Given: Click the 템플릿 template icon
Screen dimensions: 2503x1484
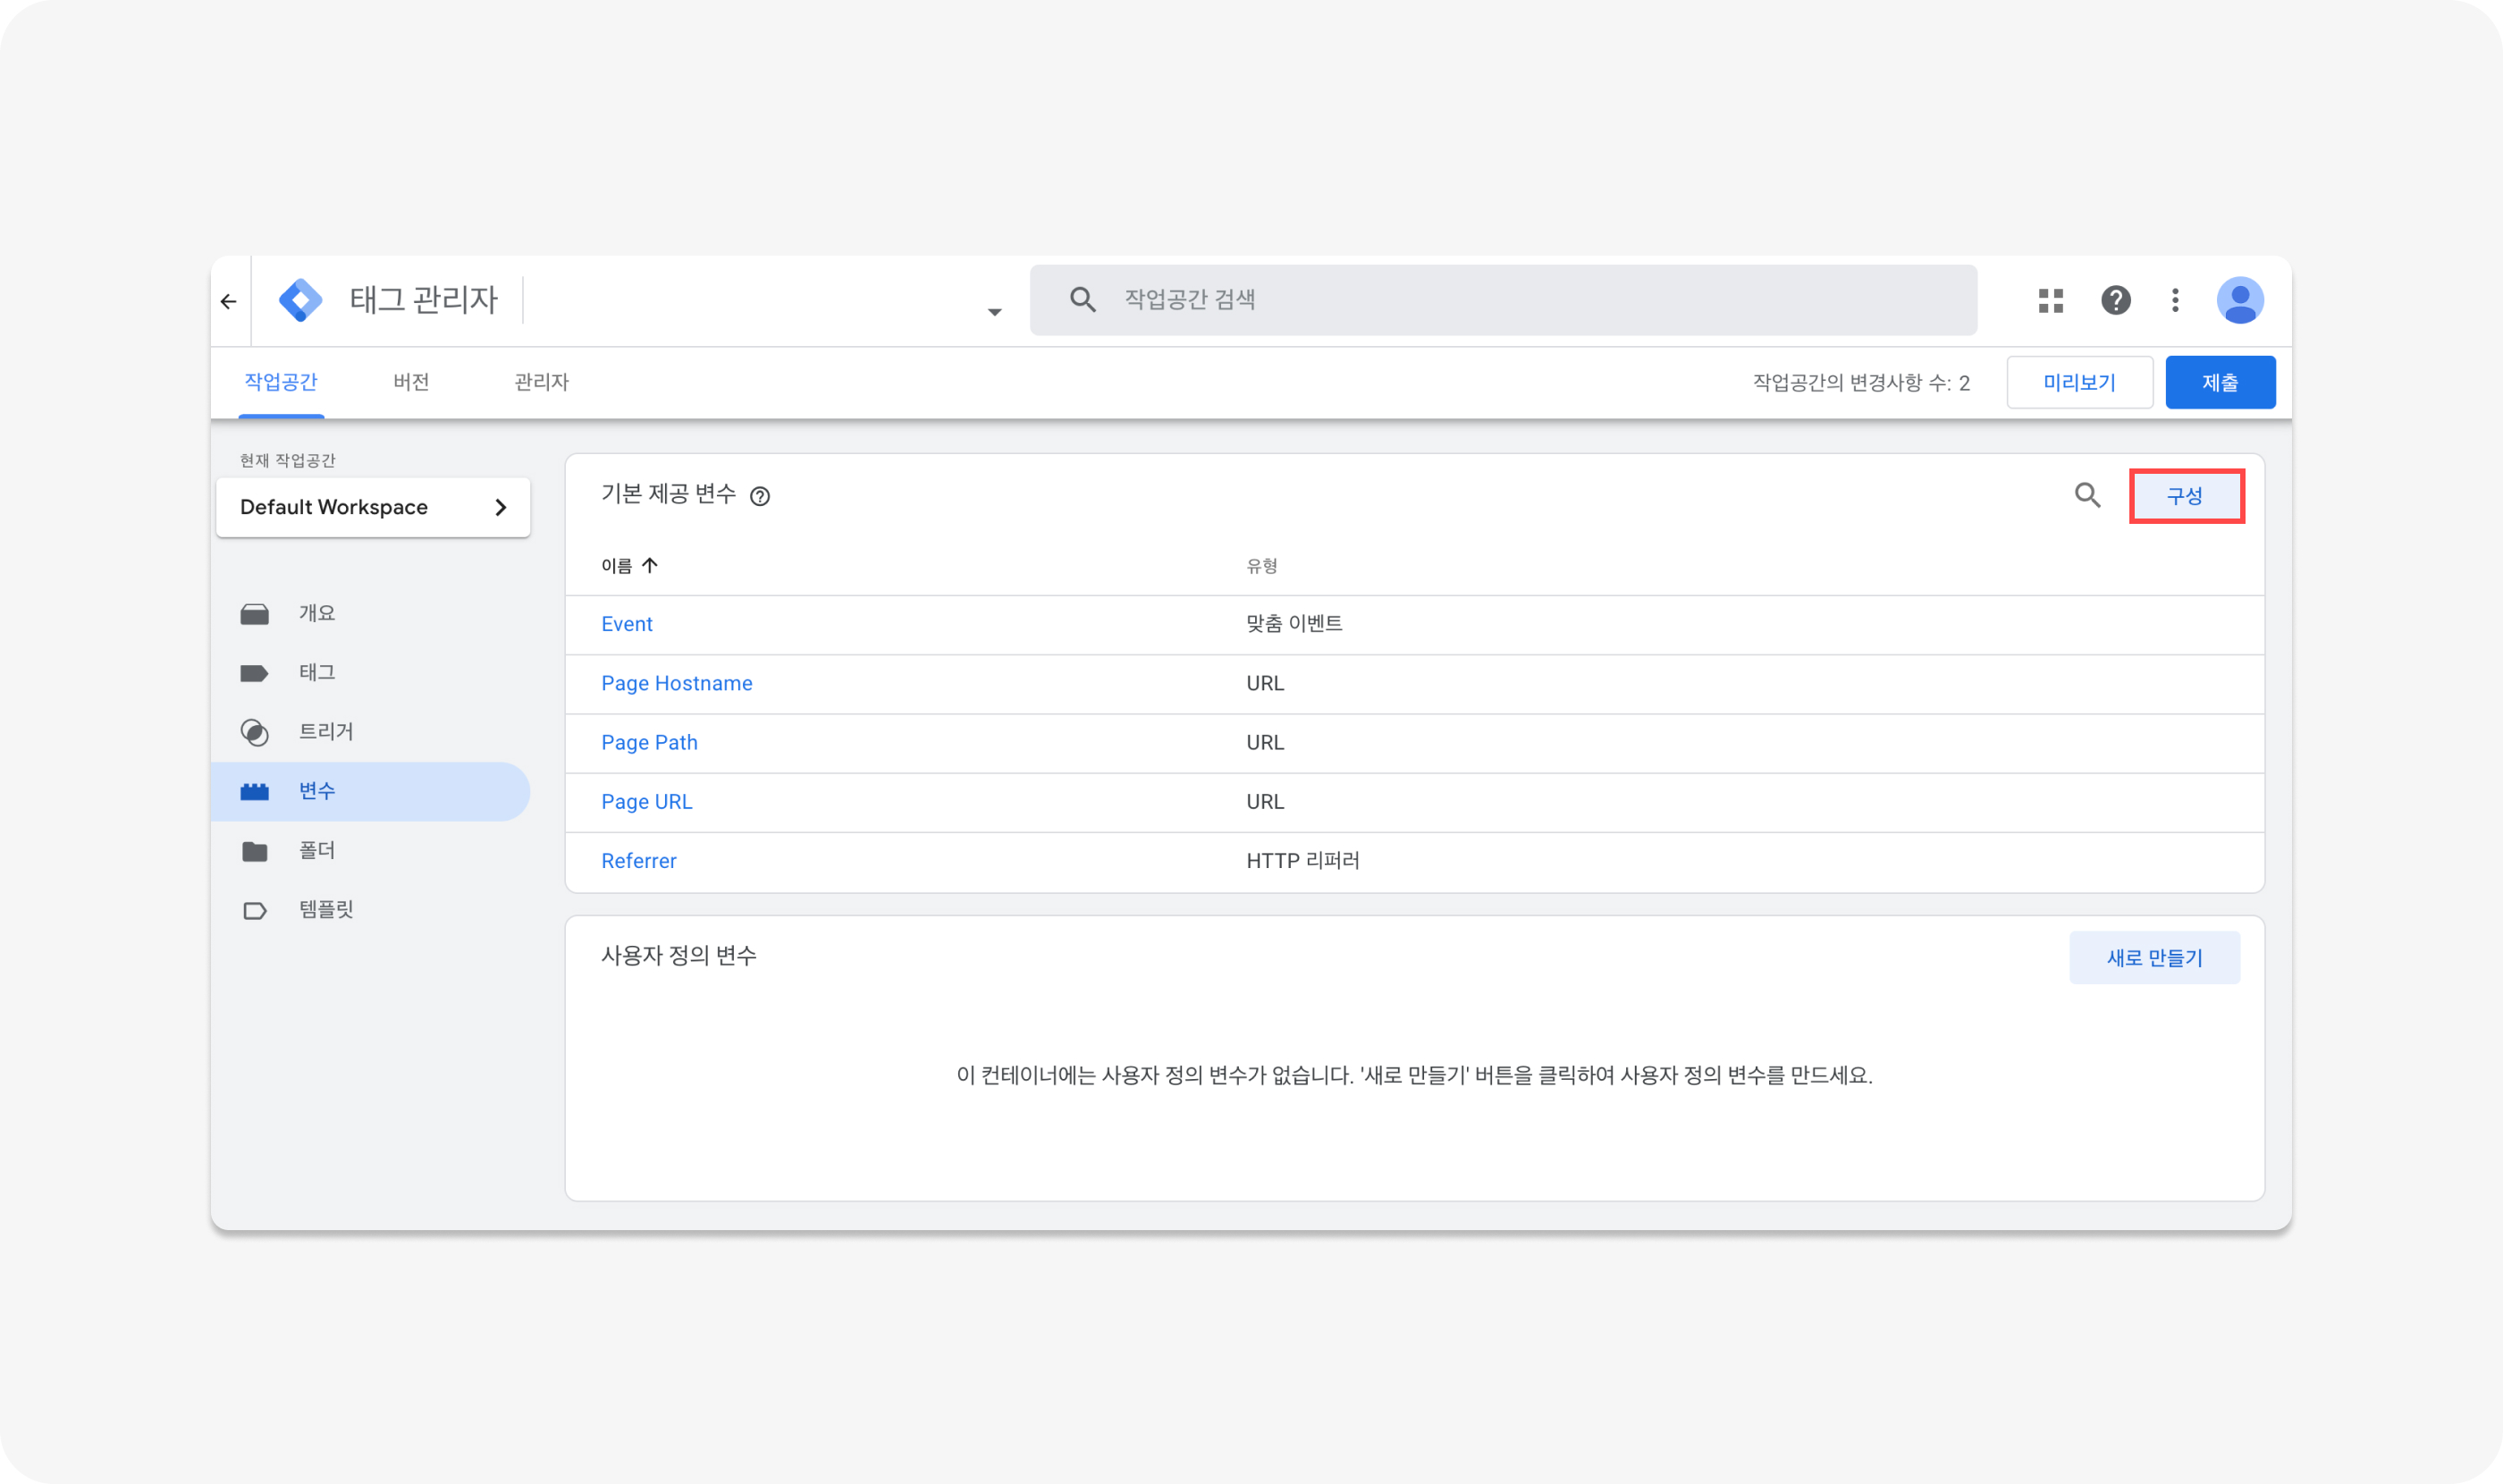Looking at the screenshot, I should click(x=254, y=910).
